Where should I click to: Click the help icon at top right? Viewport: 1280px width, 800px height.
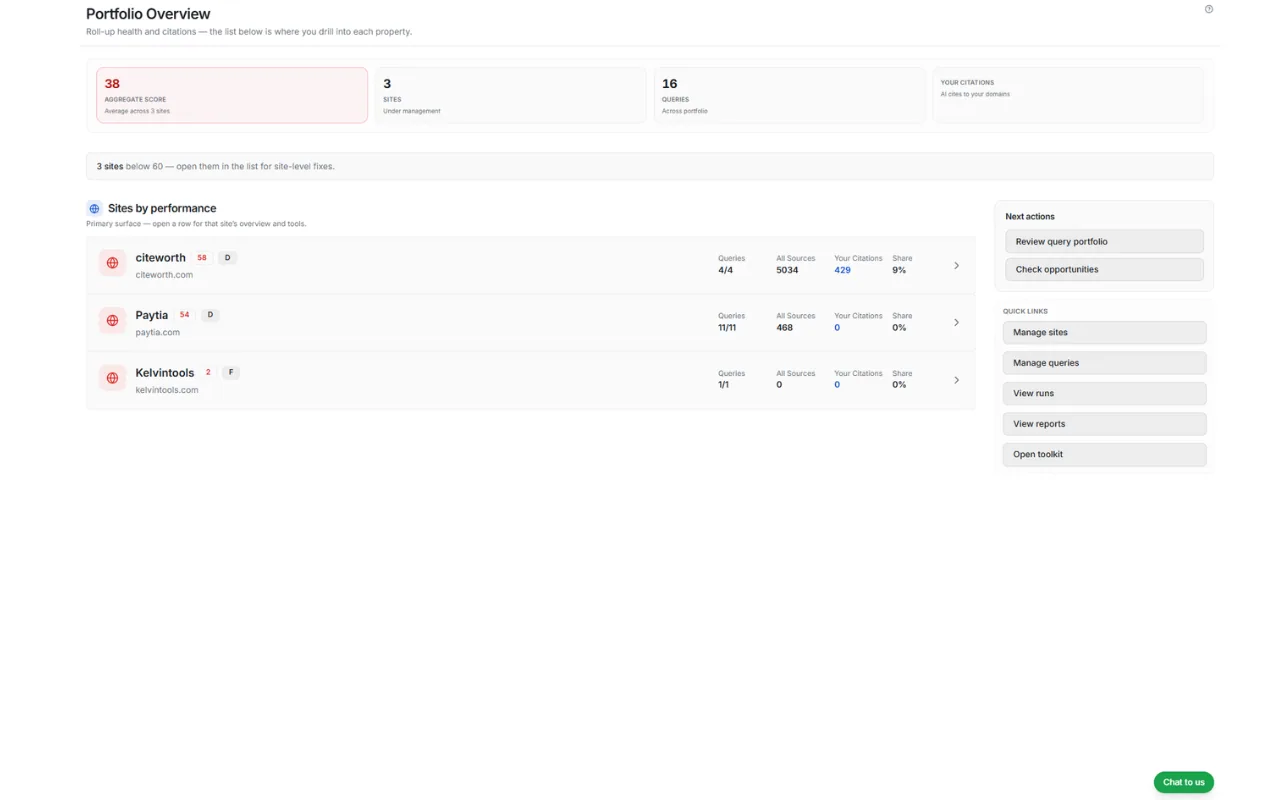pos(1209,9)
